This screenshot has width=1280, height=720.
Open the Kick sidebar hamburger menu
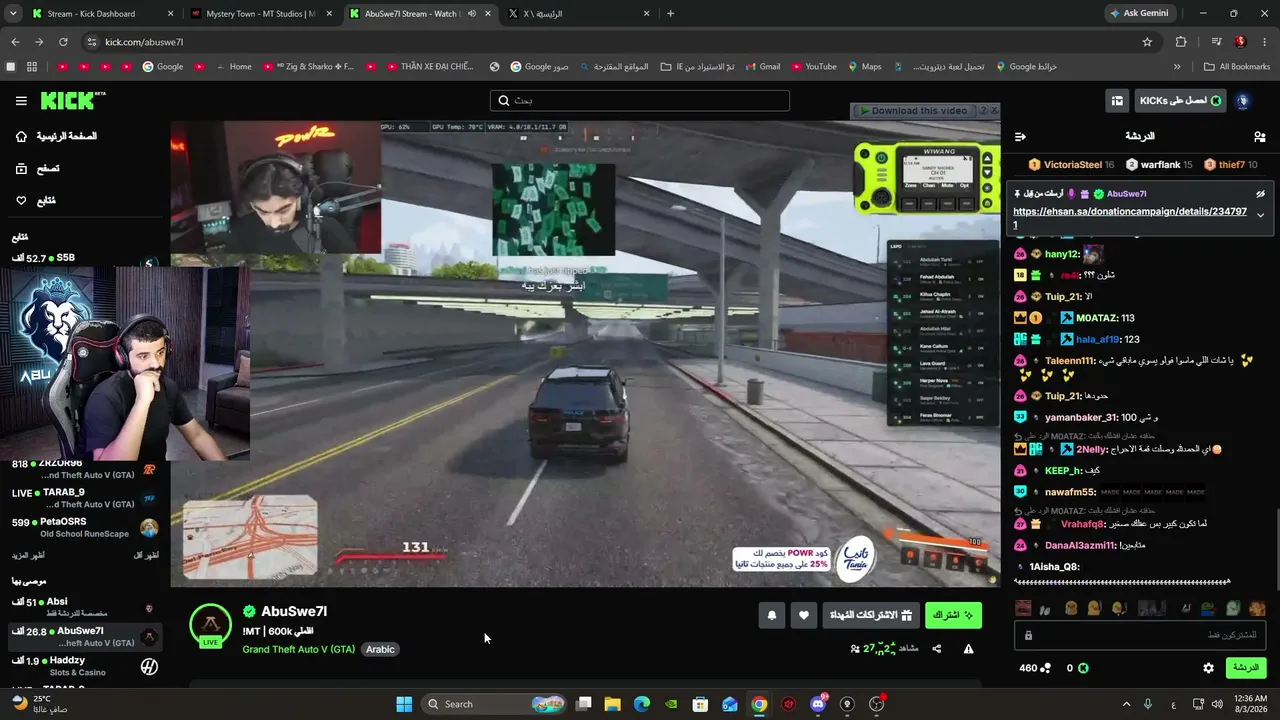coord(21,101)
